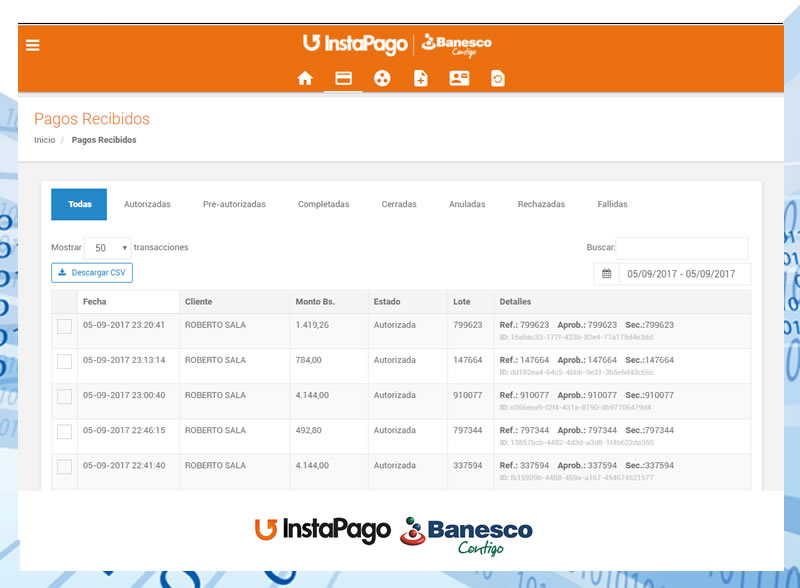The image size is (800, 588).
Task: Check the row dated 05-09-2017 23:00:40
Action: (64, 397)
